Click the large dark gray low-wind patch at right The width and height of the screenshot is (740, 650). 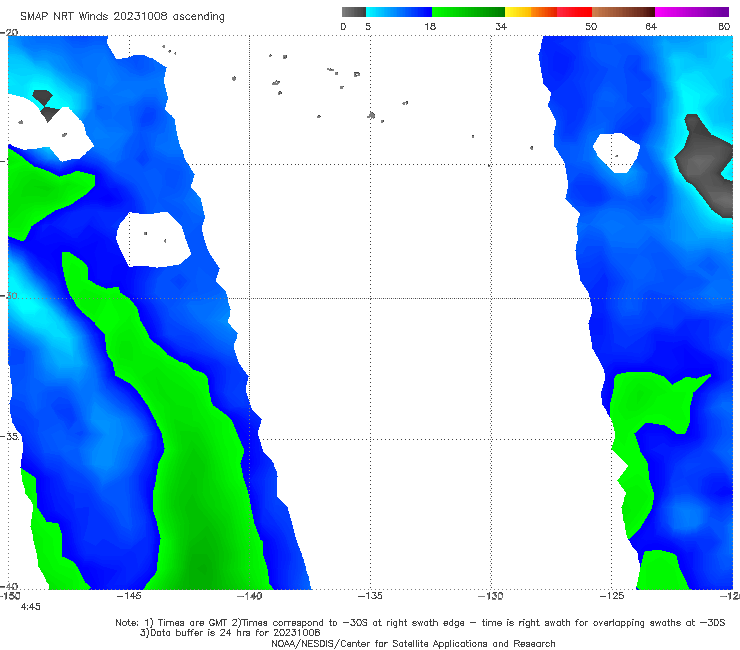(x=705, y=165)
